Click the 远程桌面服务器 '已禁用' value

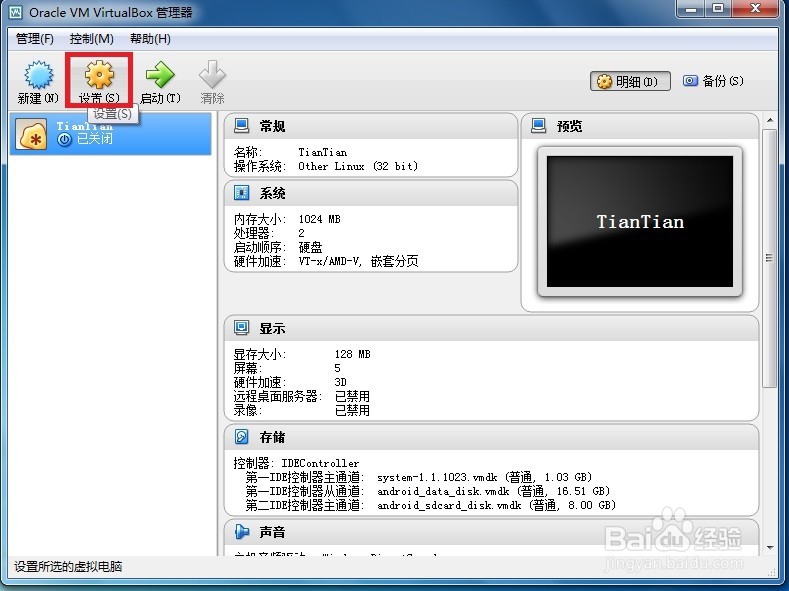point(352,396)
